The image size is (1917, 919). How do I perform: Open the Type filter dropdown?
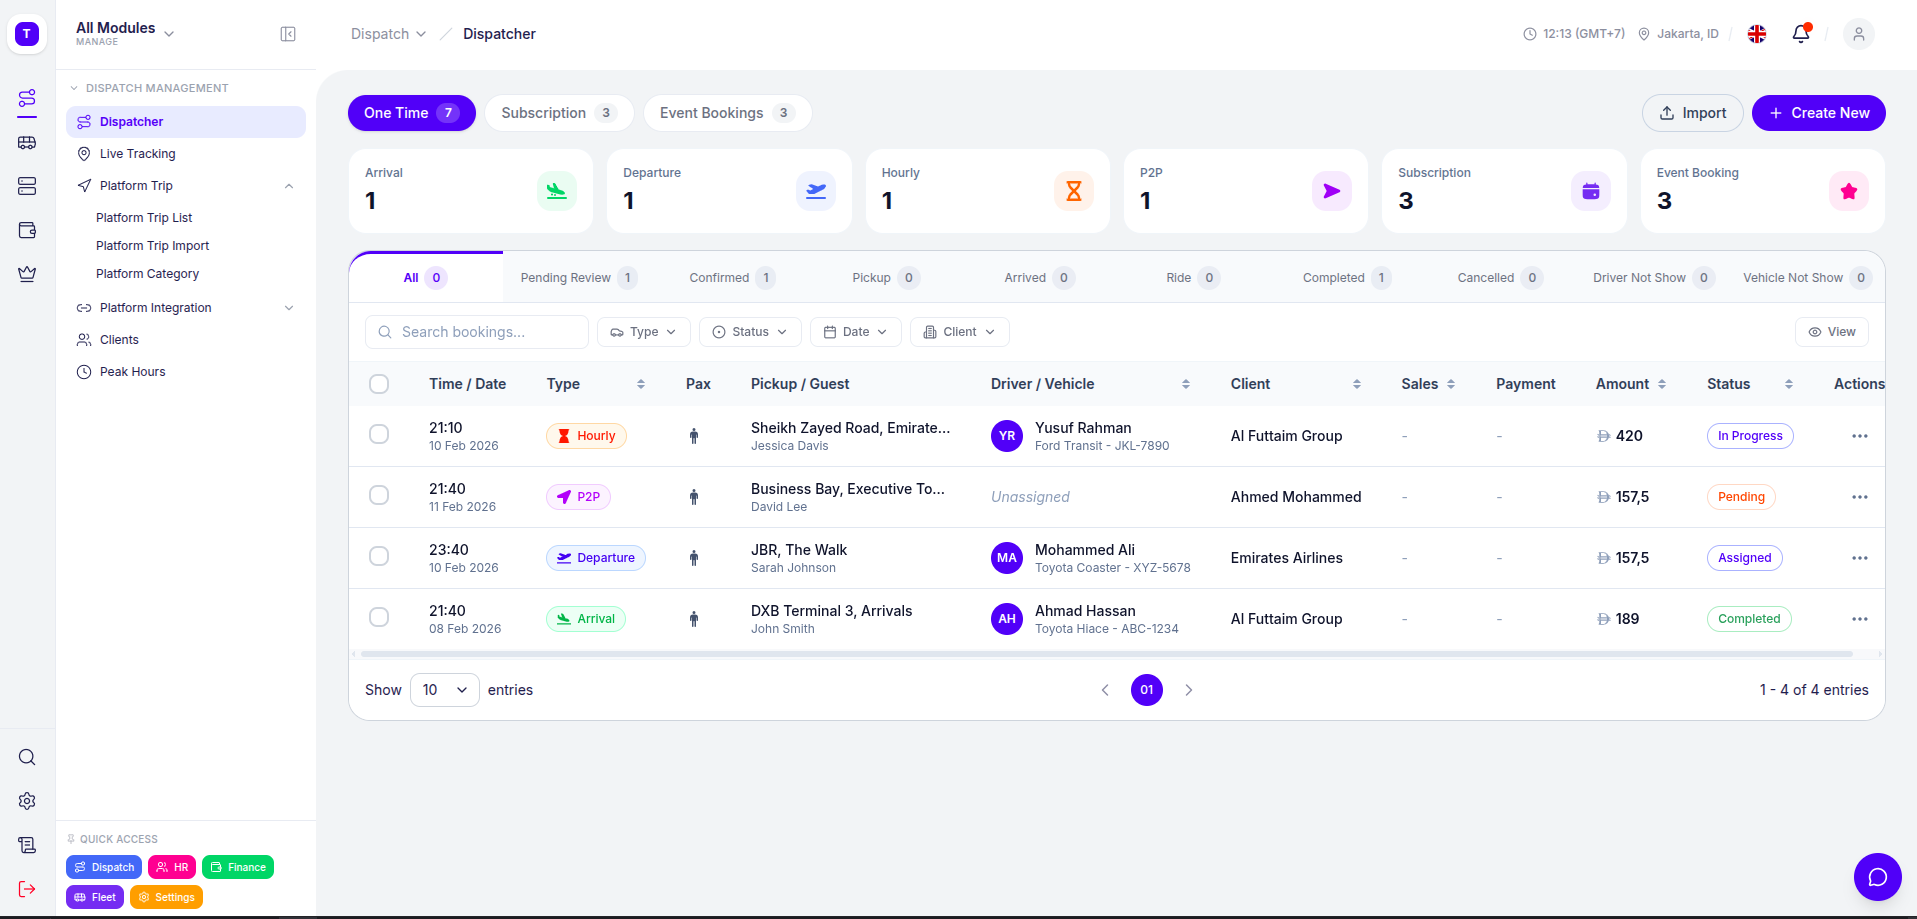click(643, 332)
